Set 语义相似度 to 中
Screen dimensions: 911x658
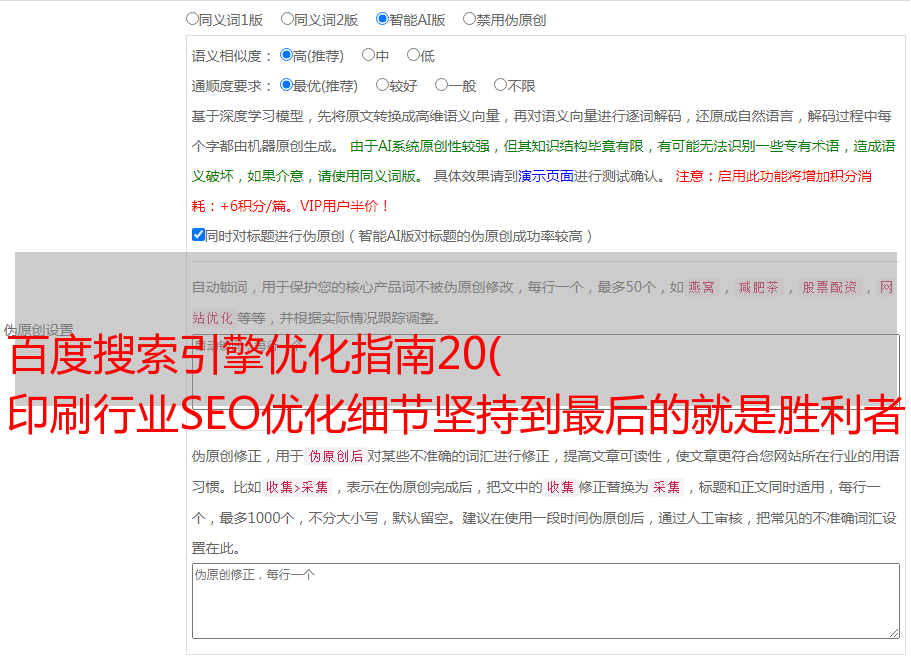click(368, 55)
